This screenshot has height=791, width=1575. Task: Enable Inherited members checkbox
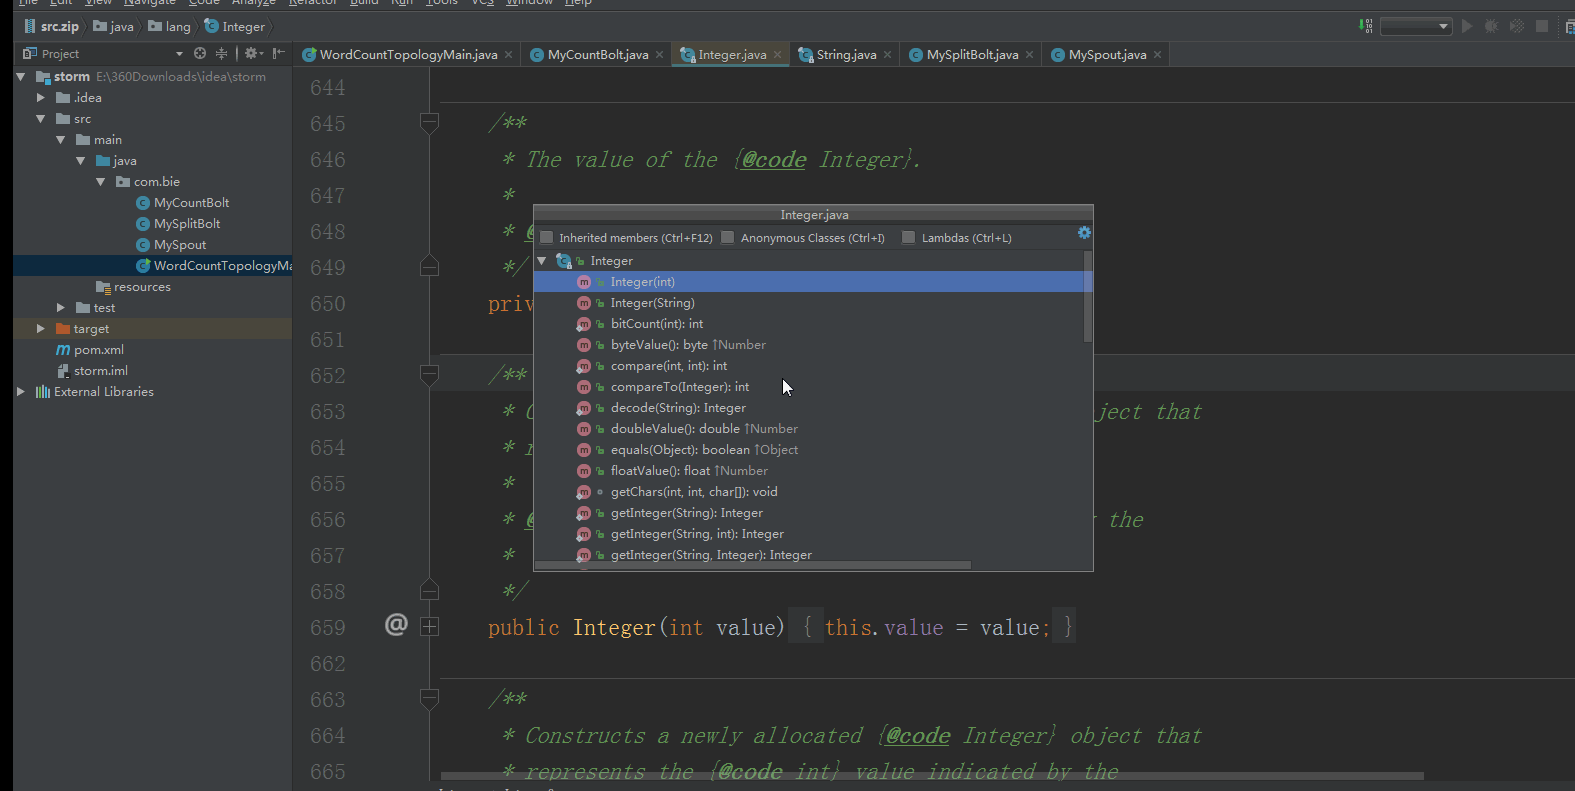pyautogui.click(x=547, y=238)
